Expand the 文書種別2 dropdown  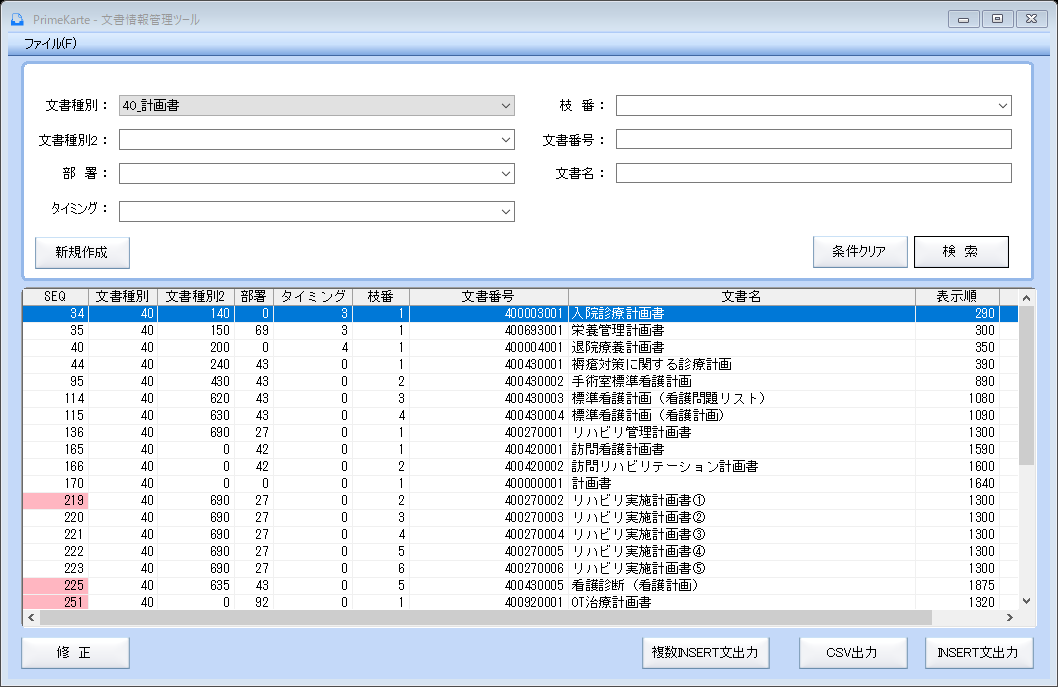coord(316,140)
